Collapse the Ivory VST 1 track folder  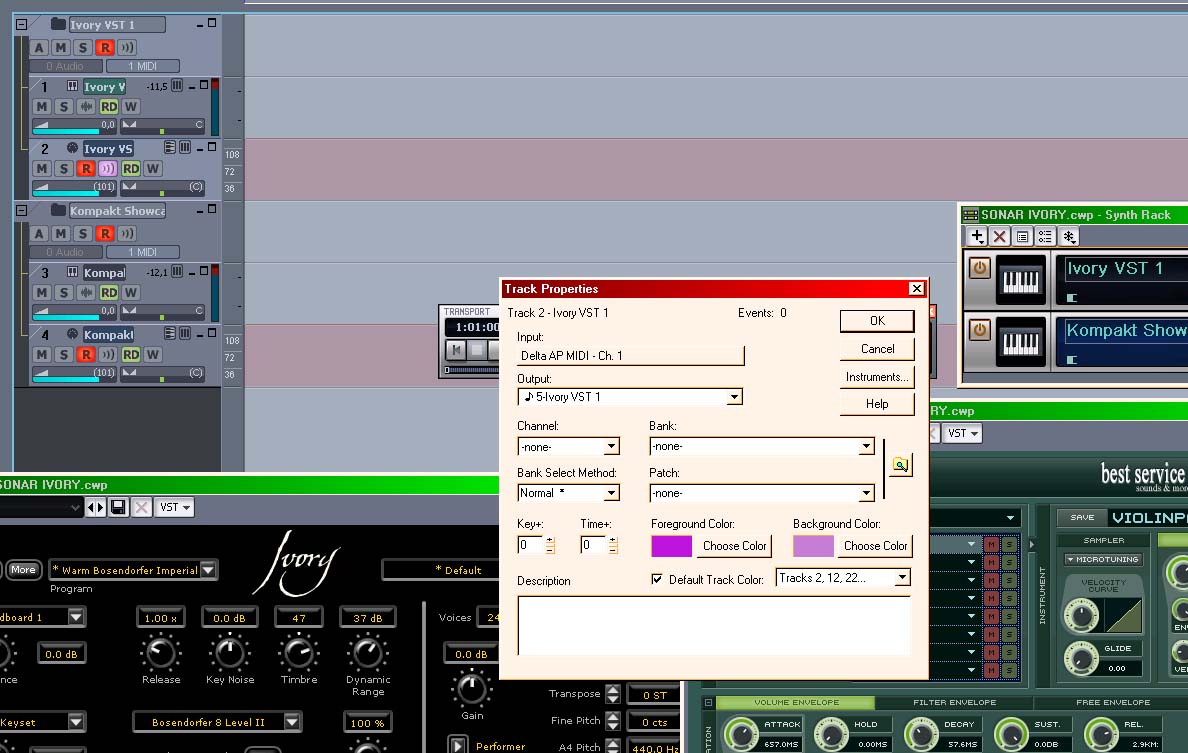[x=21, y=24]
